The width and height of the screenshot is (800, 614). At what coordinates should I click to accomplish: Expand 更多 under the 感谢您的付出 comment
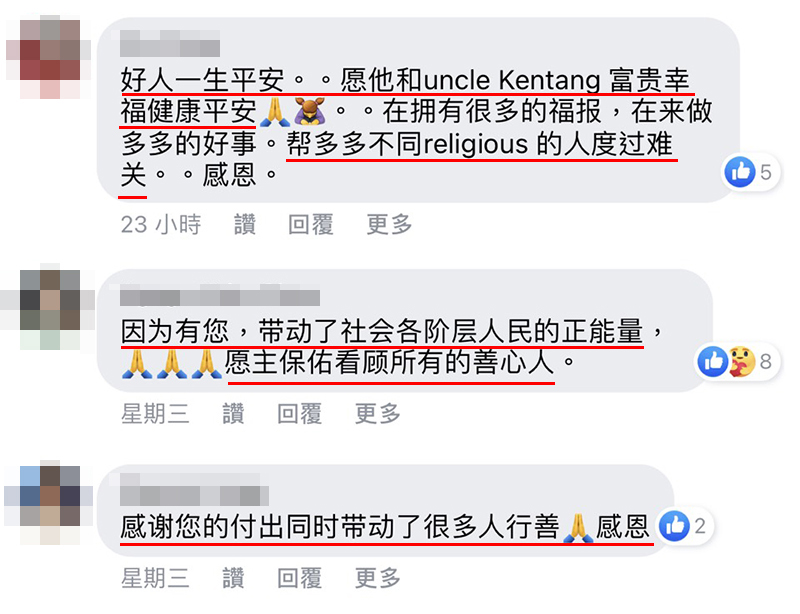point(378,578)
